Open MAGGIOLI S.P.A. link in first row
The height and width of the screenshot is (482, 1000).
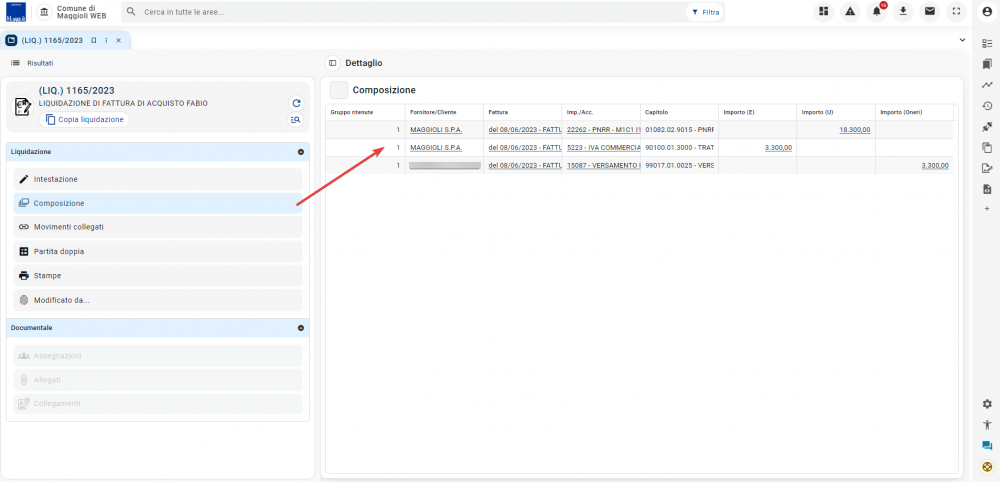pyautogui.click(x=436, y=129)
